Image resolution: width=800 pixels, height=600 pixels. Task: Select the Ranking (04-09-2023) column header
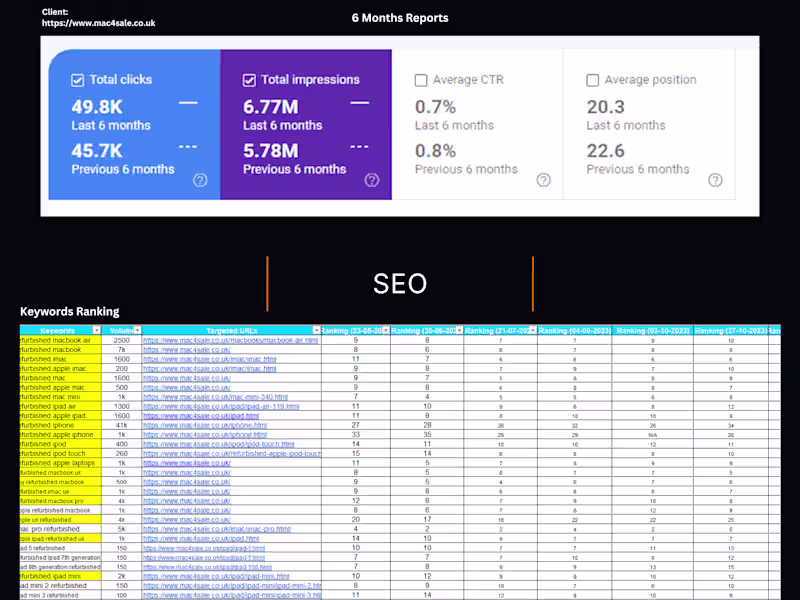pyautogui.click(x=574, y=331)
